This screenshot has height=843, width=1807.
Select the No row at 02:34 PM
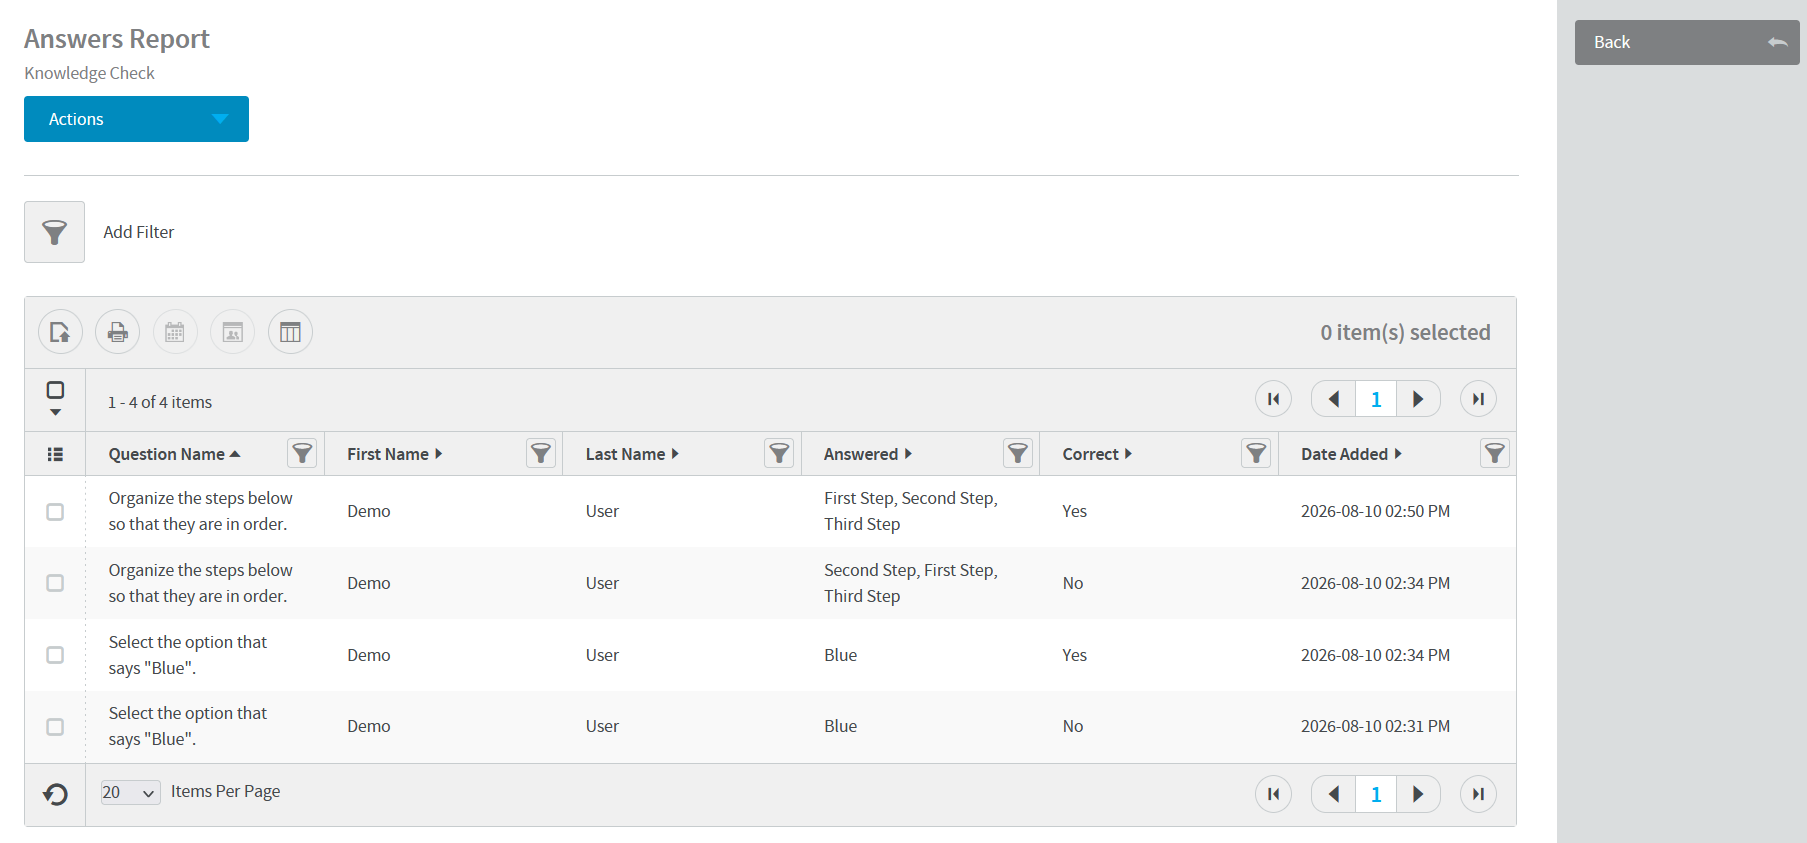55,583
